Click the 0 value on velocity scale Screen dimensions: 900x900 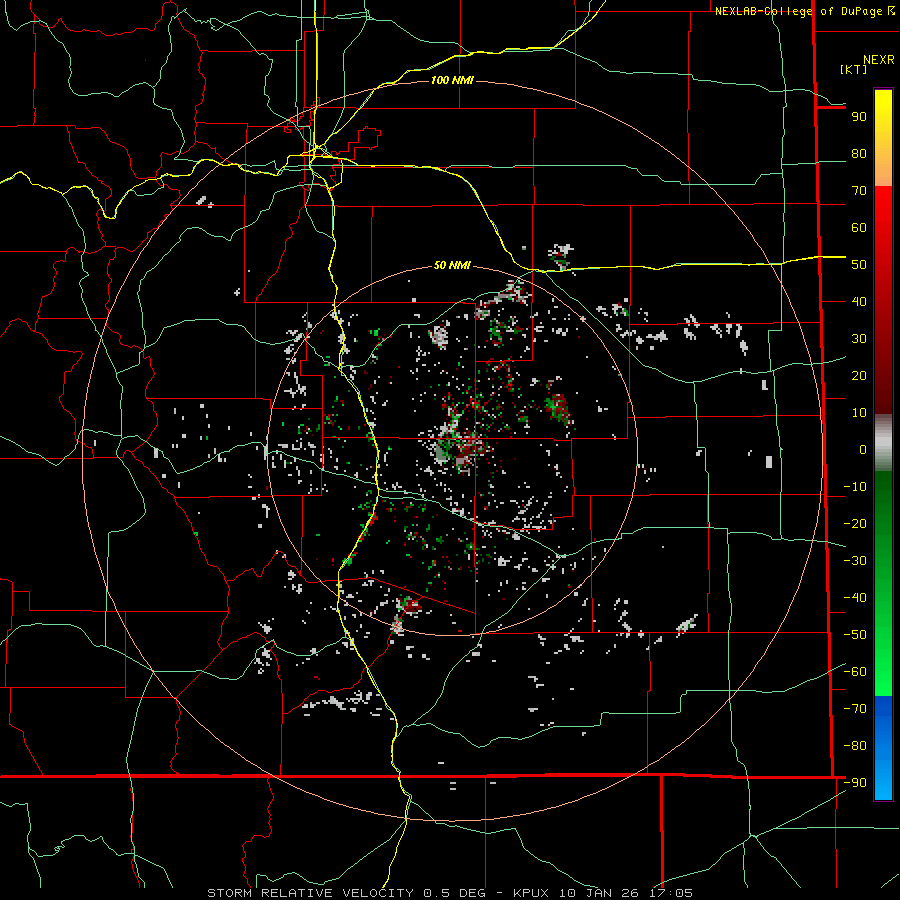pos(863,449)
